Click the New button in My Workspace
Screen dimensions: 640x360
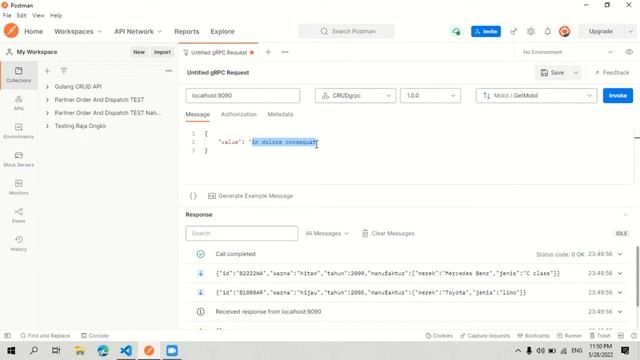(x=139, y=52)
